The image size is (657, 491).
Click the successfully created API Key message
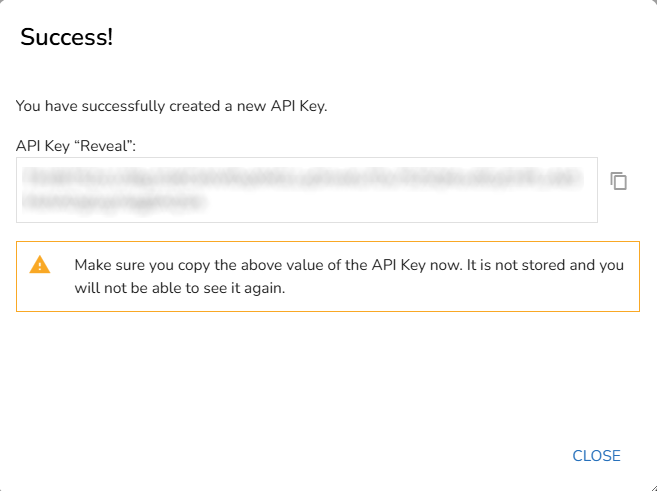pos(171,105)
